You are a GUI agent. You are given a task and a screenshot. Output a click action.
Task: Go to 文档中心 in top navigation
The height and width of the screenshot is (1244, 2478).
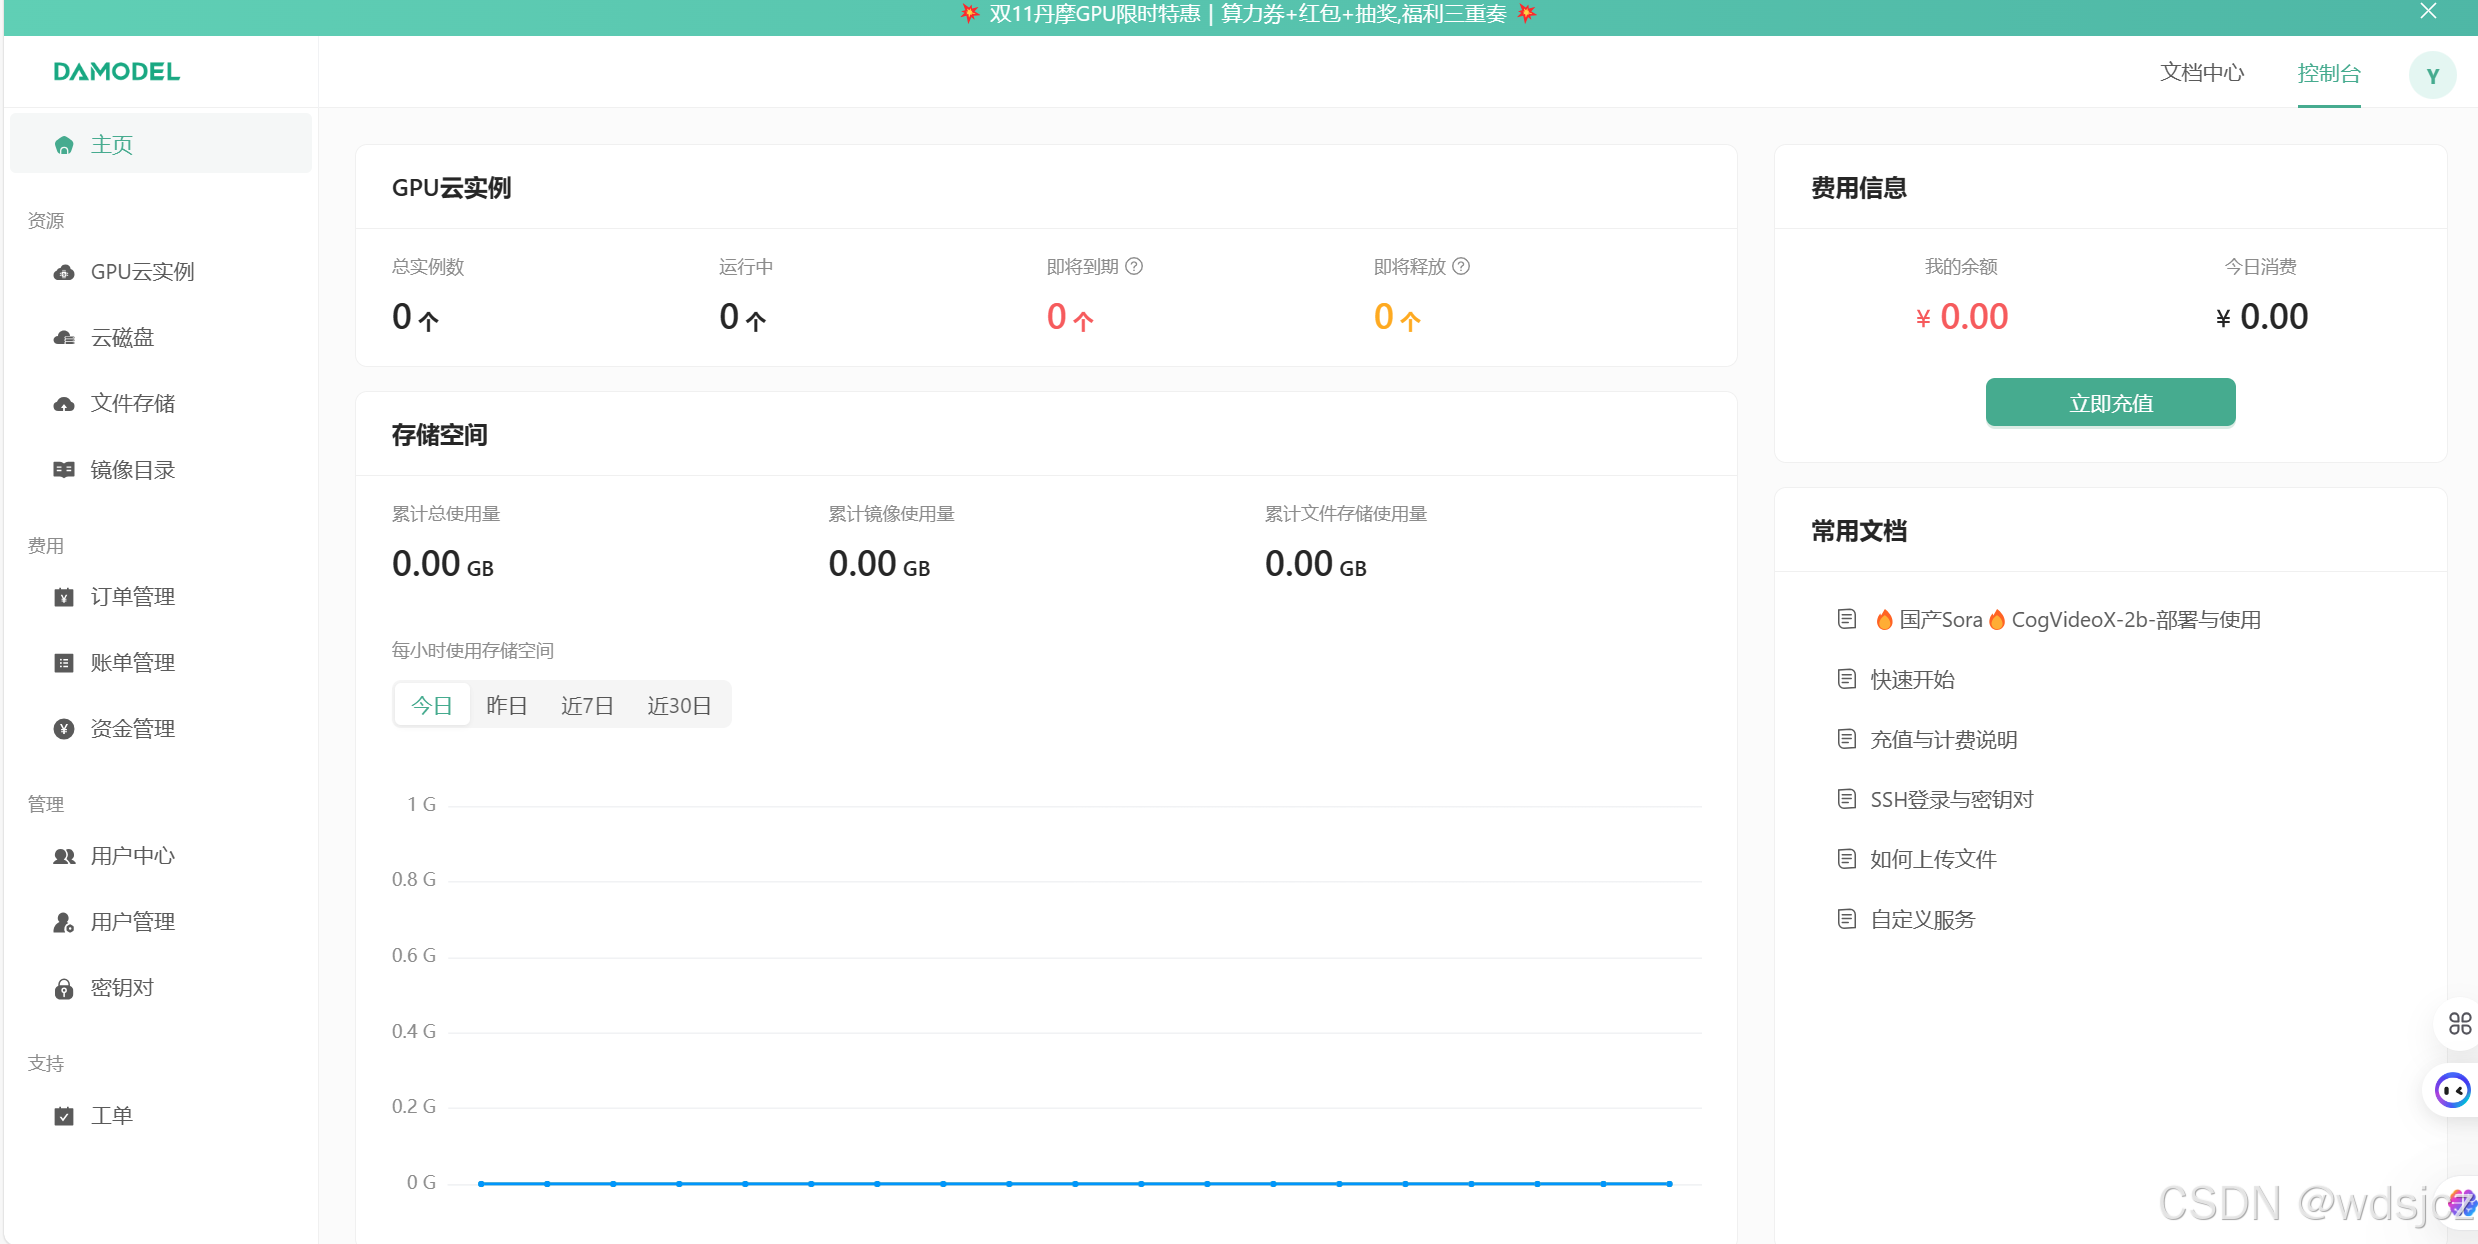click(x=2201, y=73)
